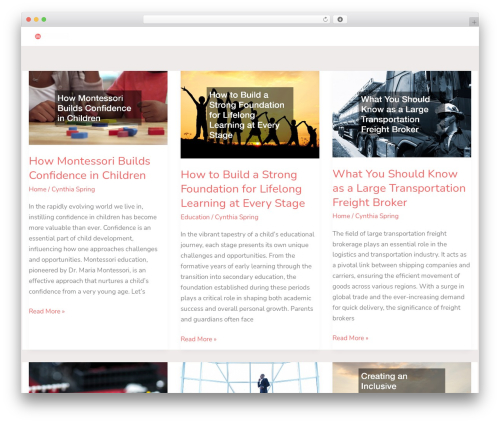Close the browser window with the red button
The height and width of the screenshot is (423, 500).
tap(29, 19)
